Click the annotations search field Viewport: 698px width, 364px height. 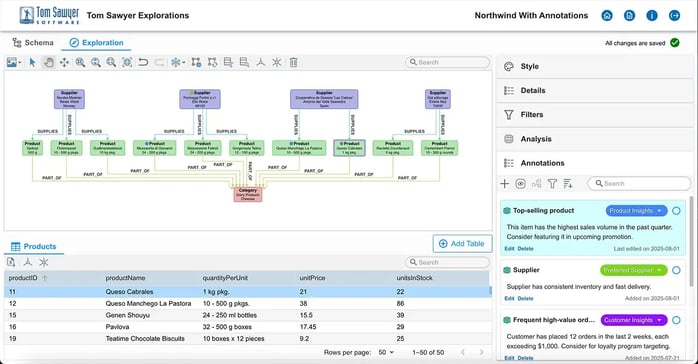point(639,183)
